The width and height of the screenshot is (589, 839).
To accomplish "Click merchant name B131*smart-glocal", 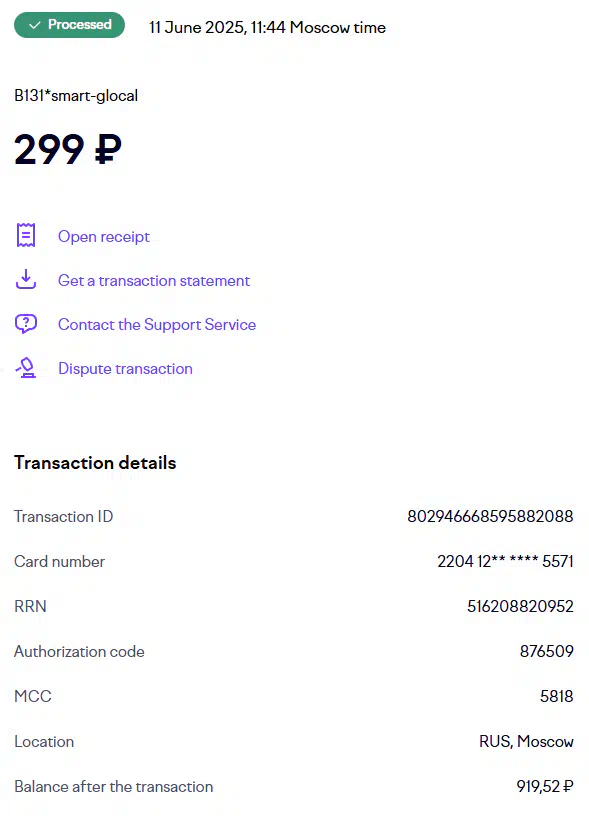I will pyautogui.click(x=76, y=96).
